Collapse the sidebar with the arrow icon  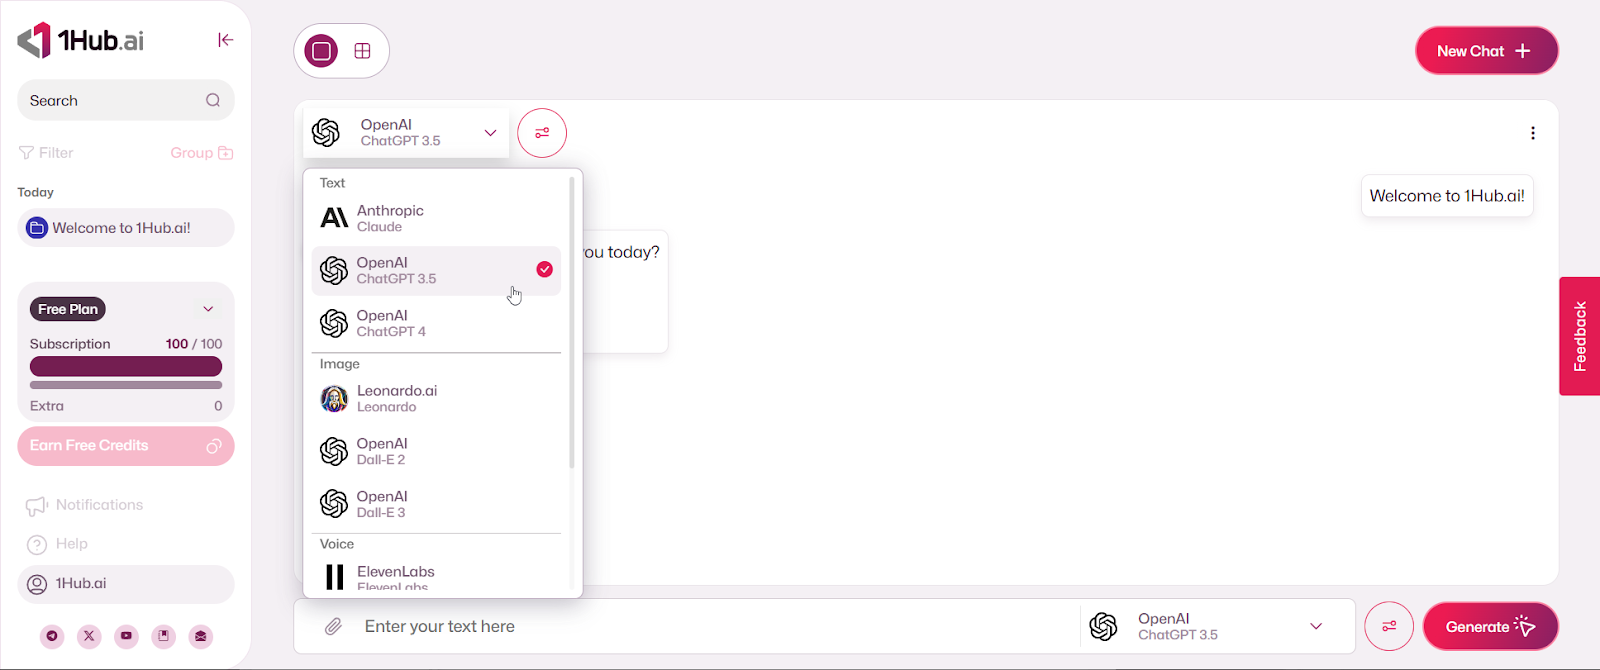[225, 40]
